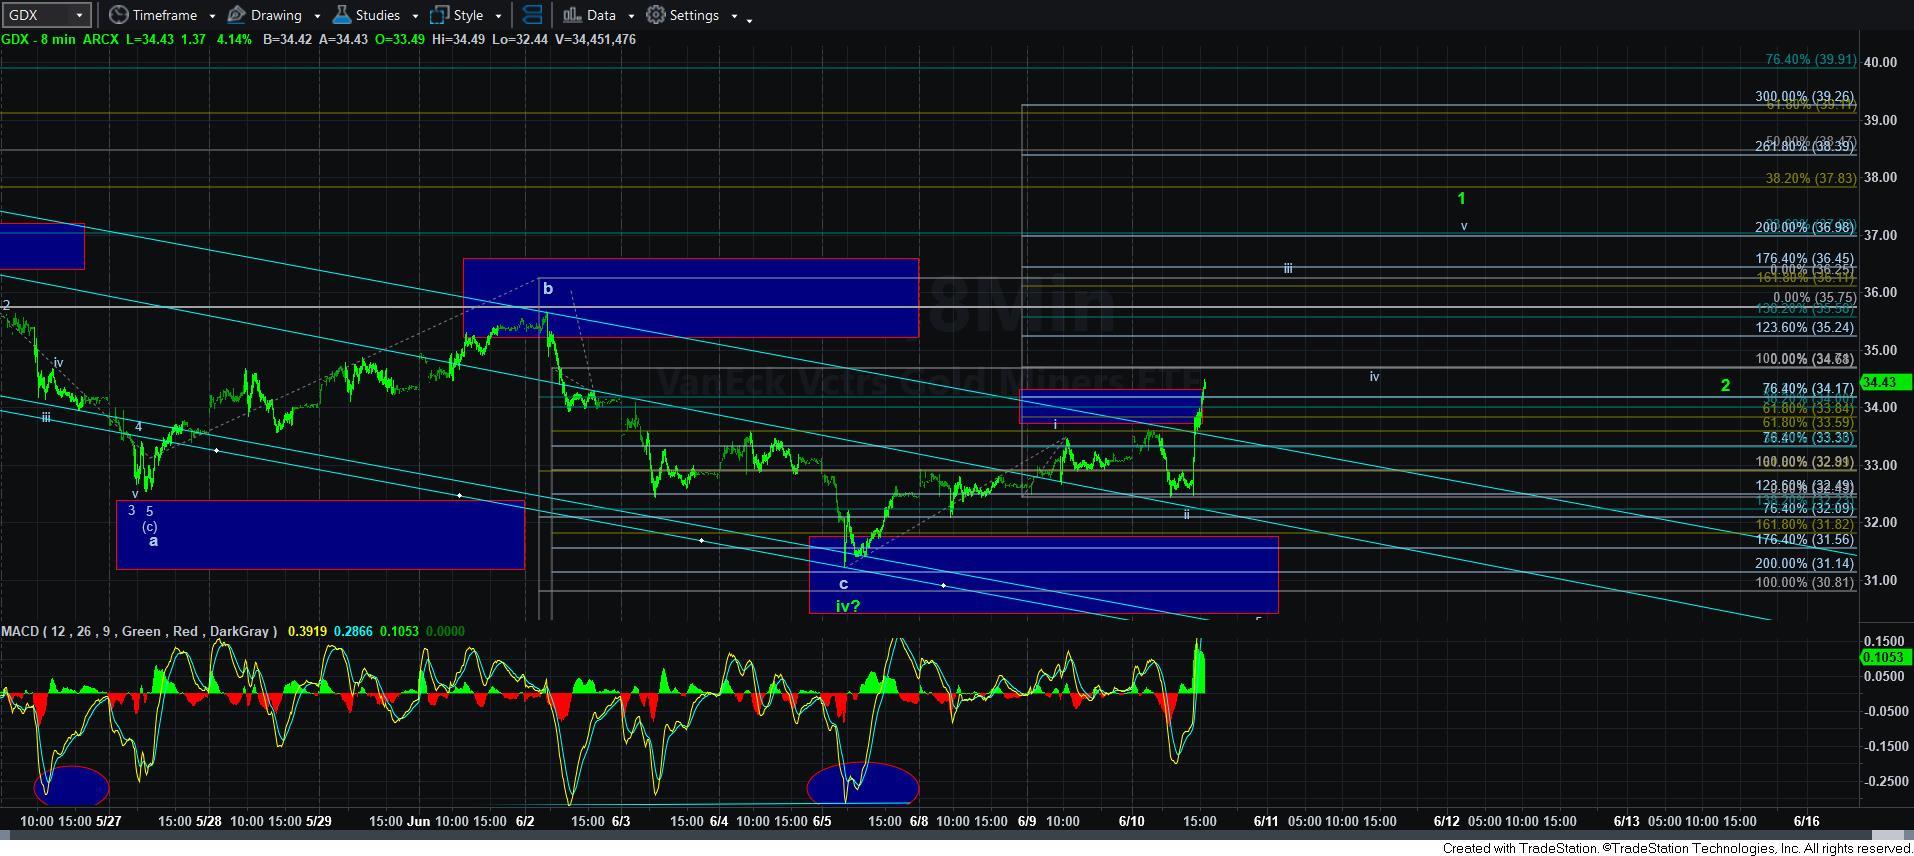Click the wave b label
The width and height of the screenshot is (1914, 856).
548,289
